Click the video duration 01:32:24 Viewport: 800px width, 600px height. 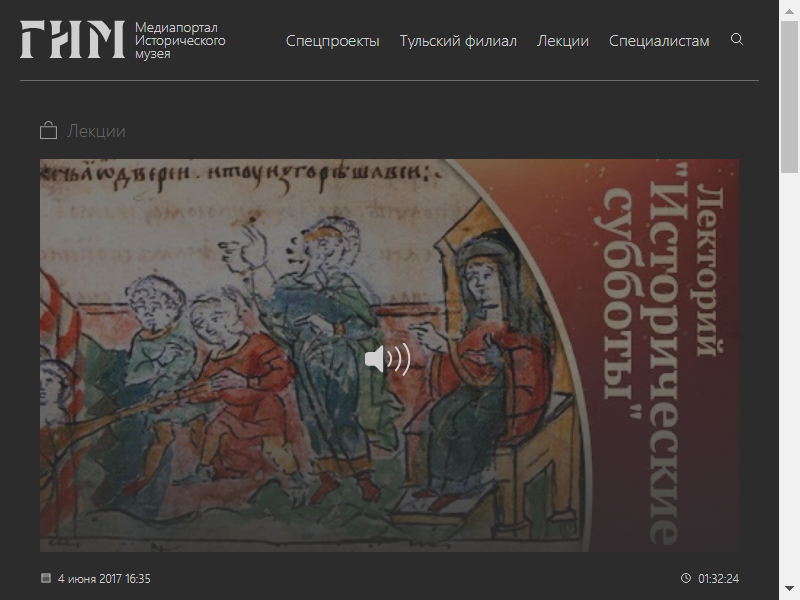pyautogui.click(x=718, y=579)
